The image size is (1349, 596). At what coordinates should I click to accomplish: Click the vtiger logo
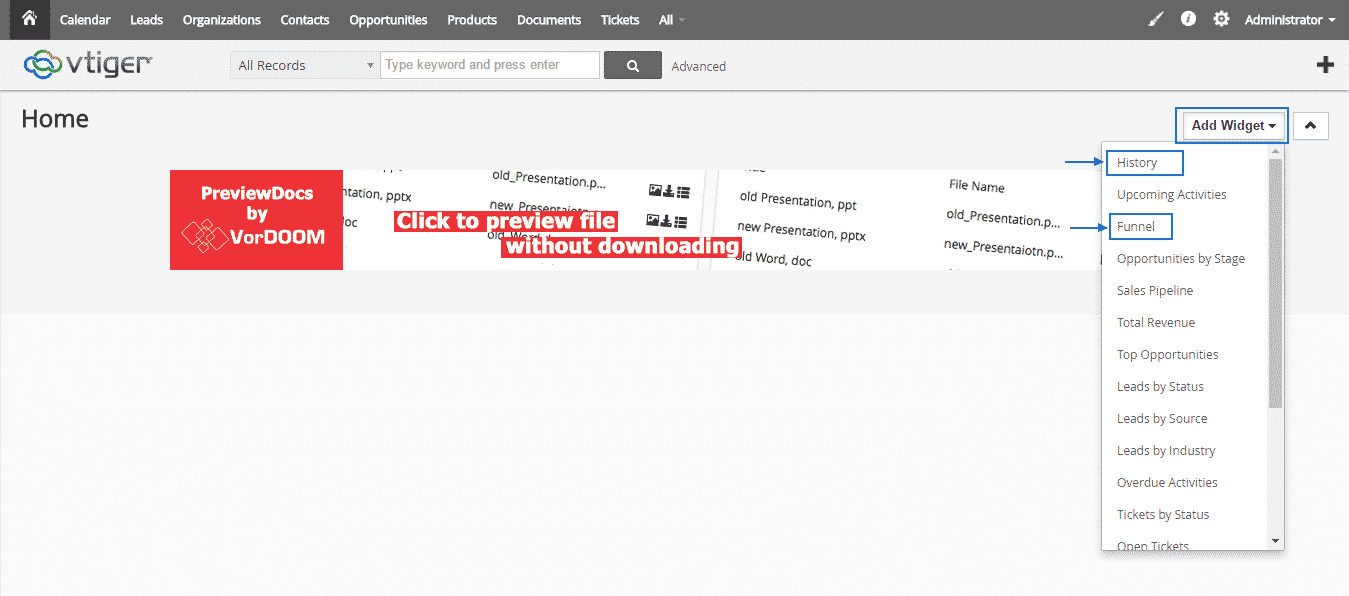(x=88, y=65)
